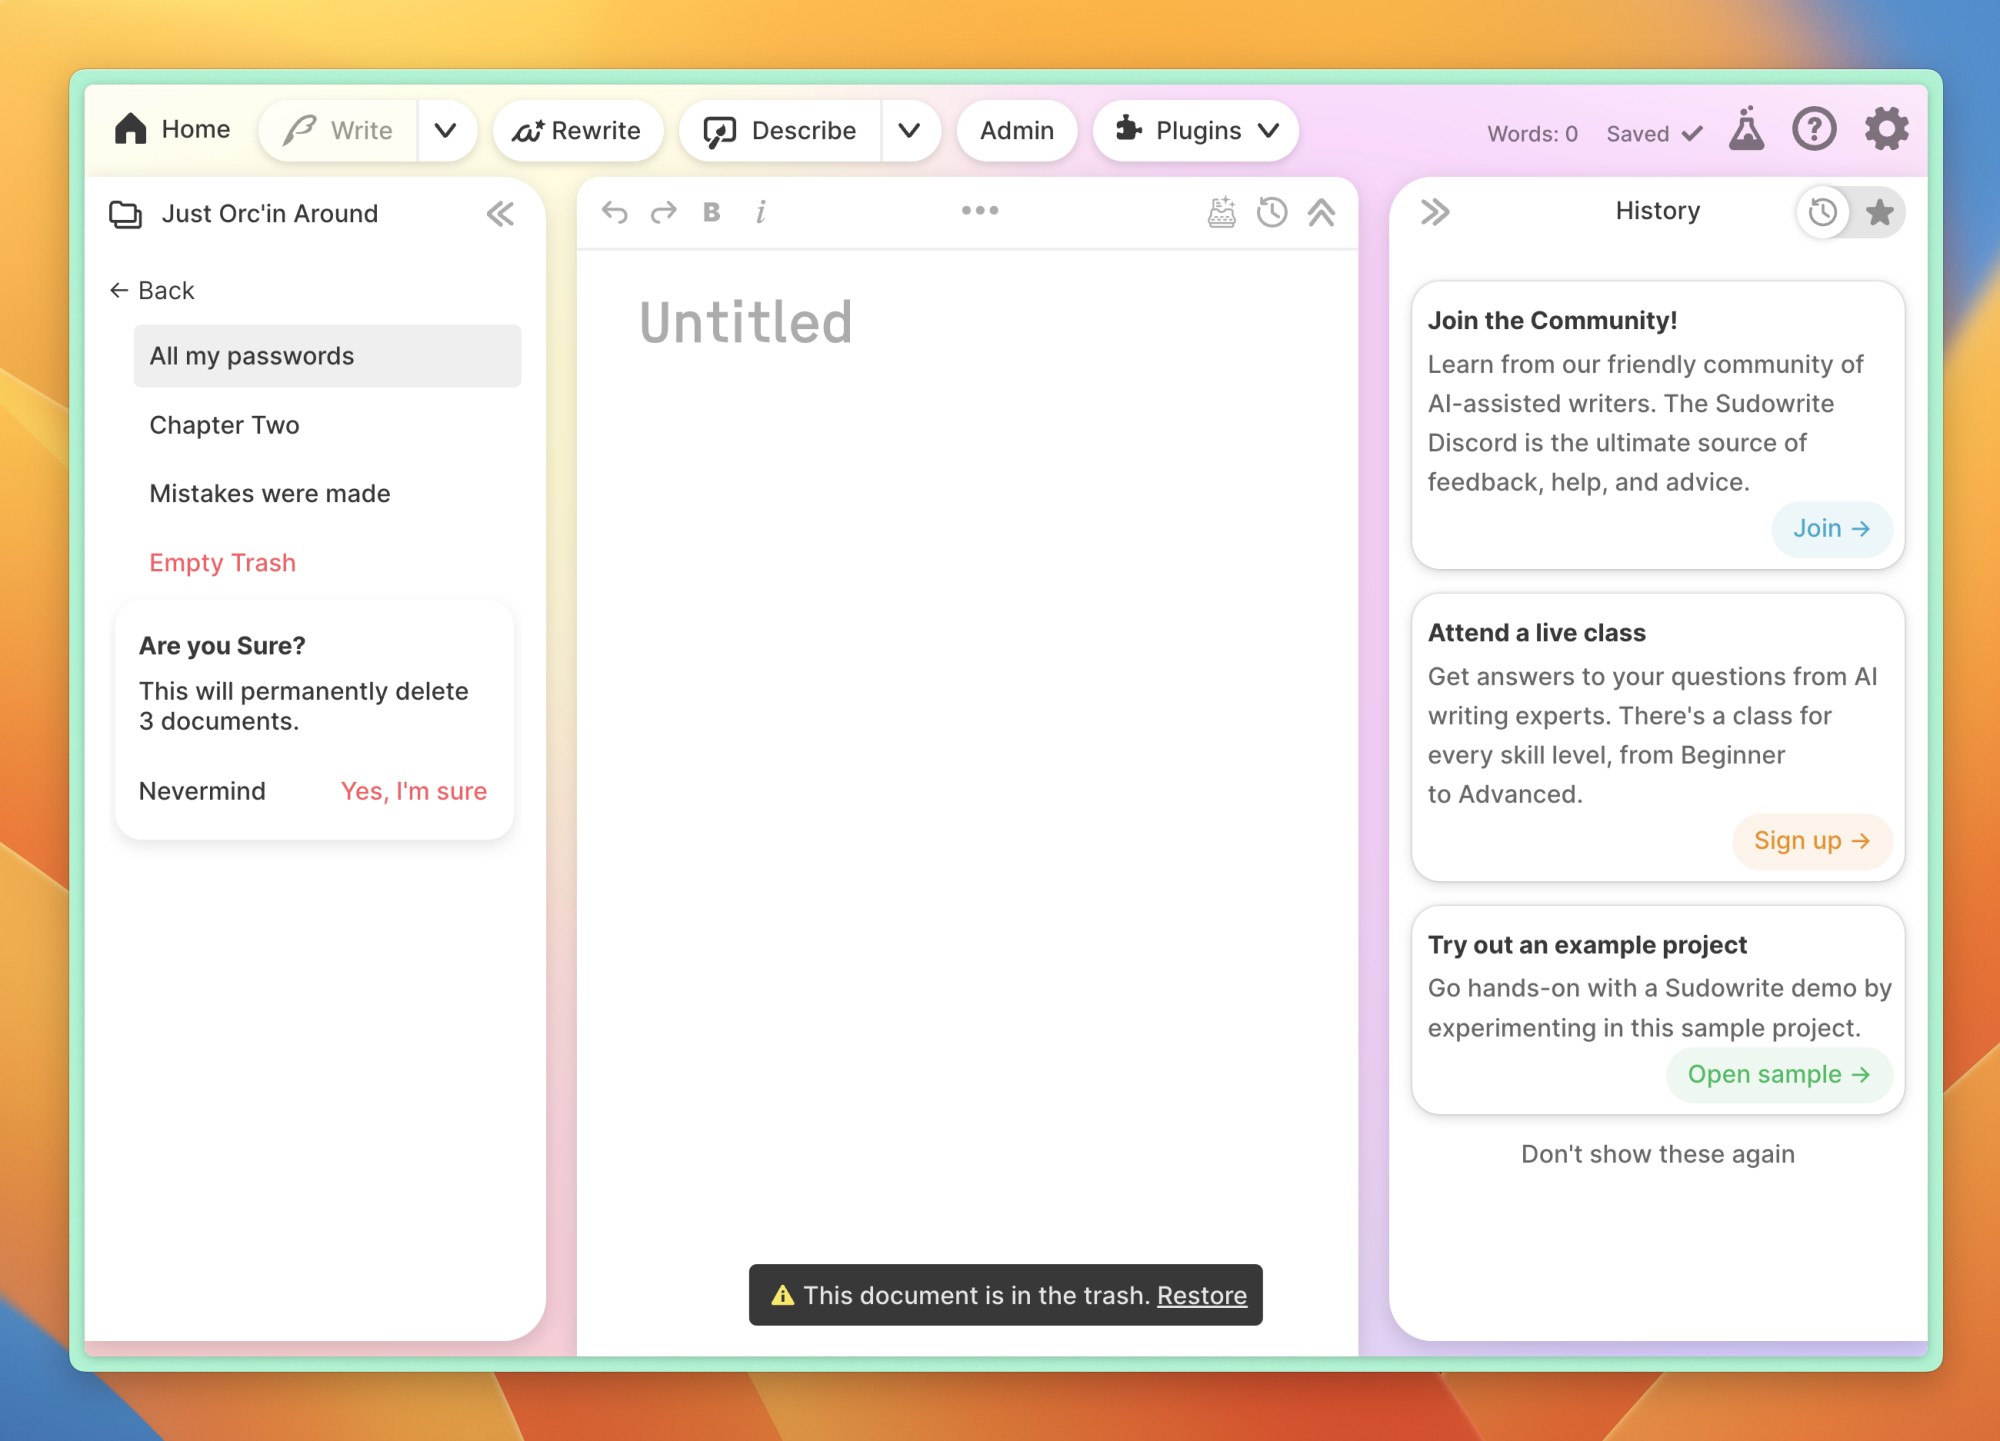
Task: Open the Labs flask icon
Action: click(1746, 130)
